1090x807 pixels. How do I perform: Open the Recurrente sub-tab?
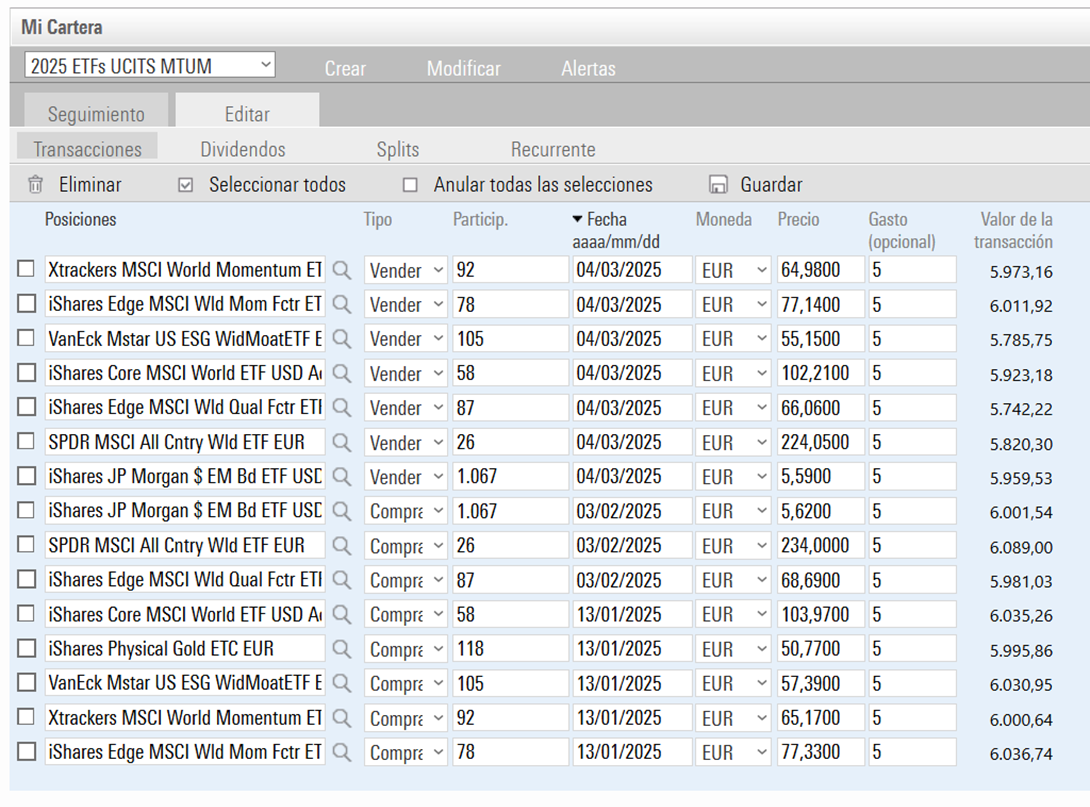[553, 149]
